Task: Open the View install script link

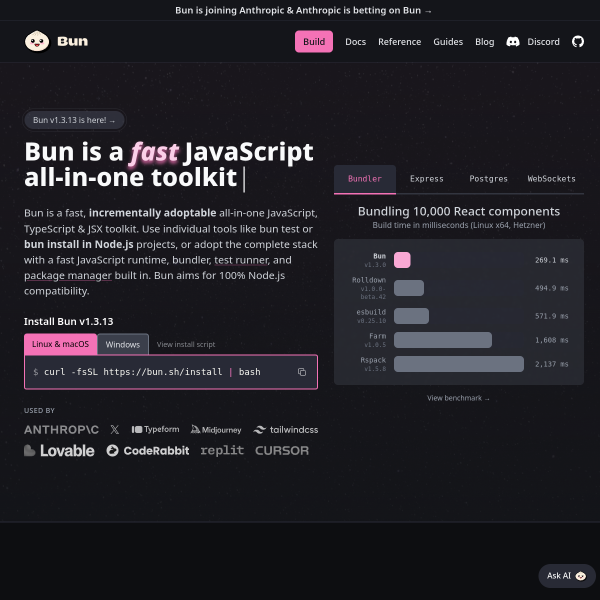Action: 186,344
